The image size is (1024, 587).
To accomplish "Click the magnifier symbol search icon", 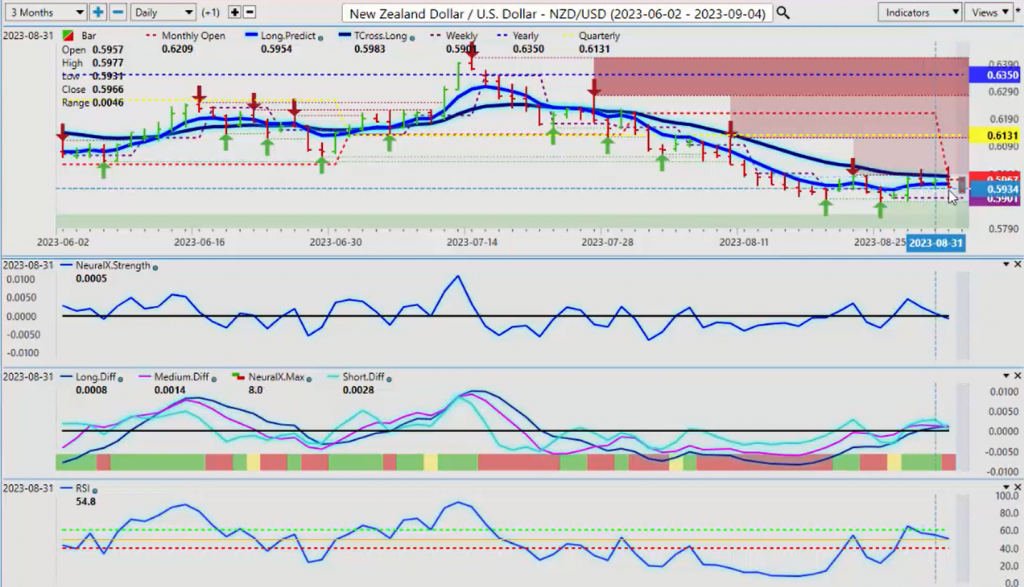I will 782,12.
